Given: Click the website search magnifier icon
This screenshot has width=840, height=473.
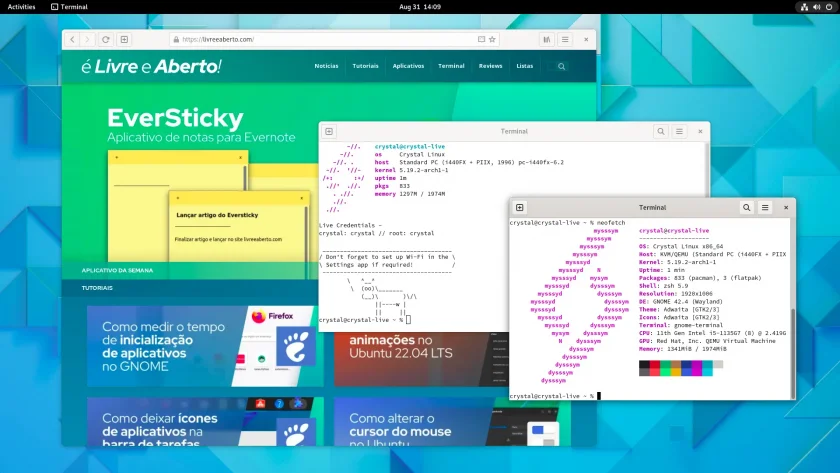Looking at the screenshot, I should [x=561, y=66].
